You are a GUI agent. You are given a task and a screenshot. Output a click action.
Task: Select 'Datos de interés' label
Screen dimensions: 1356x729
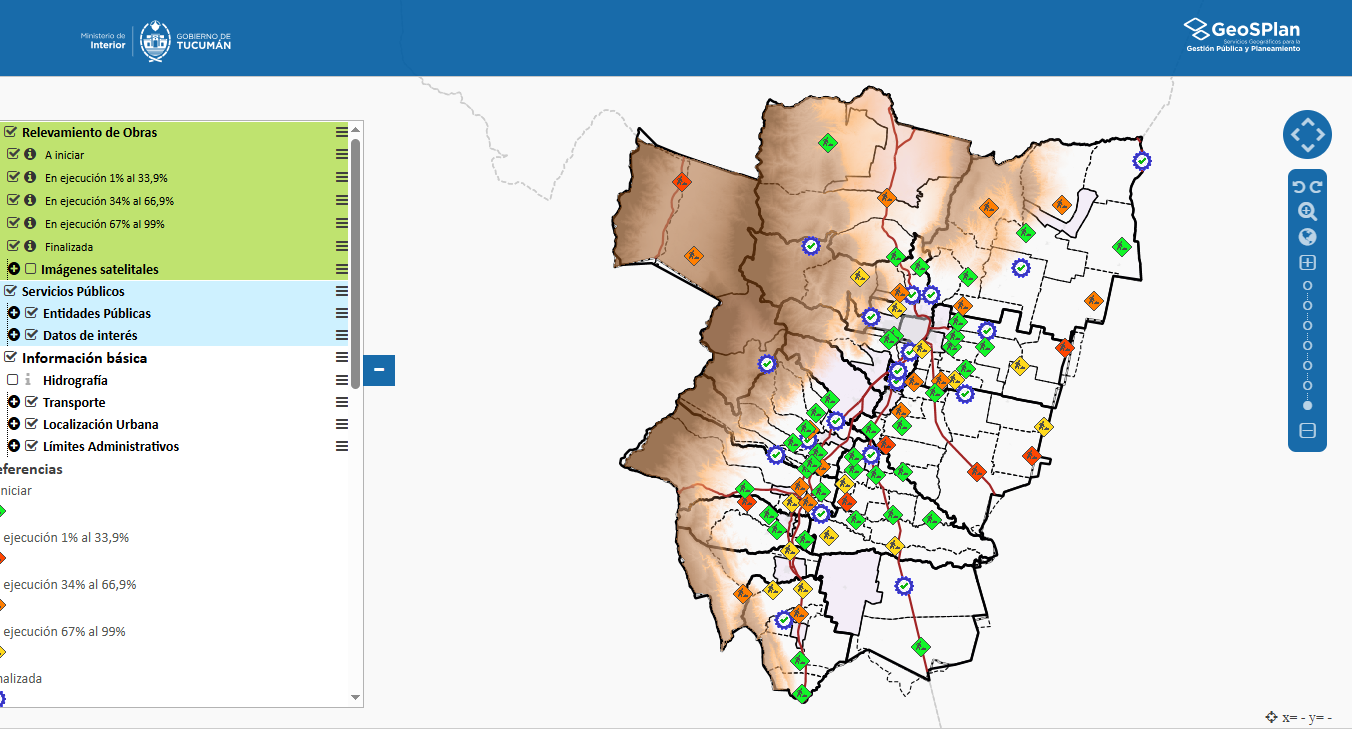90,335
